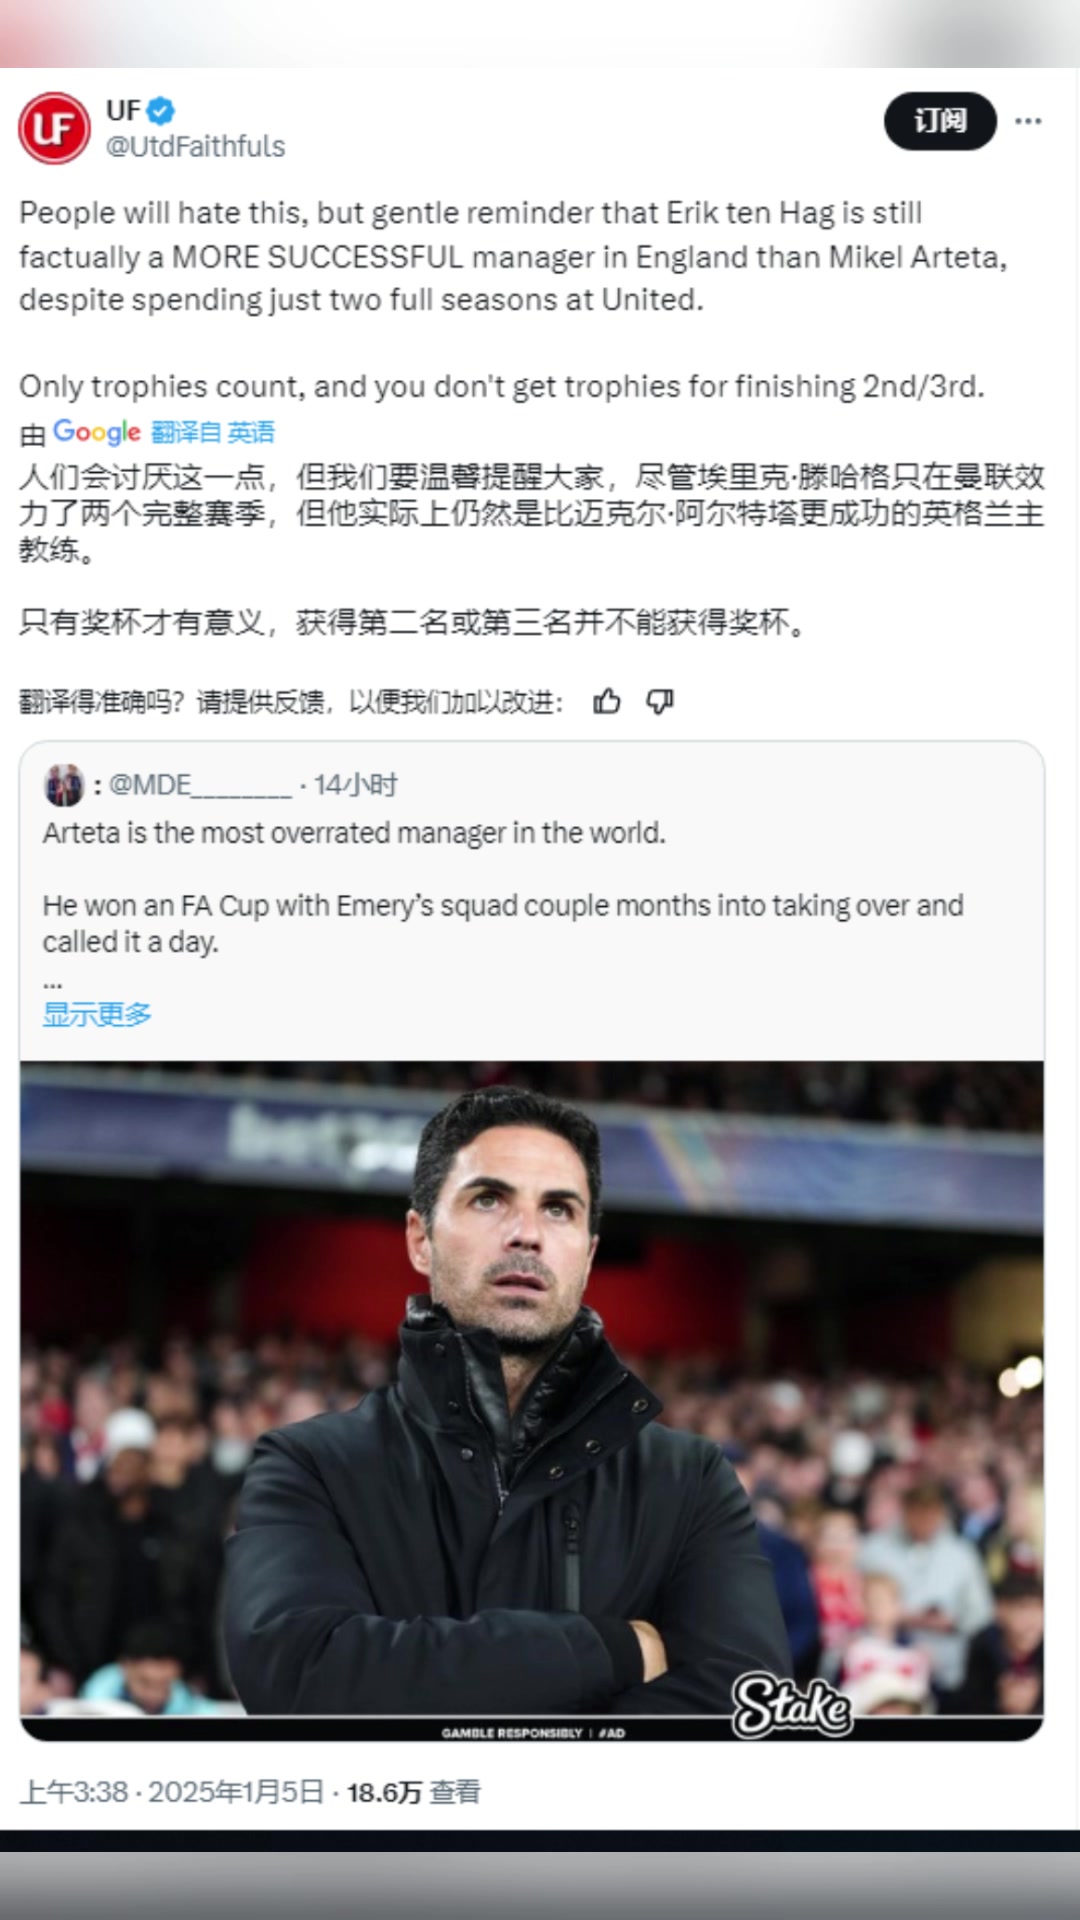1080x1920 pixels.
Task: Click the blue verified badge next to UF
Action: tap(162, 110)
